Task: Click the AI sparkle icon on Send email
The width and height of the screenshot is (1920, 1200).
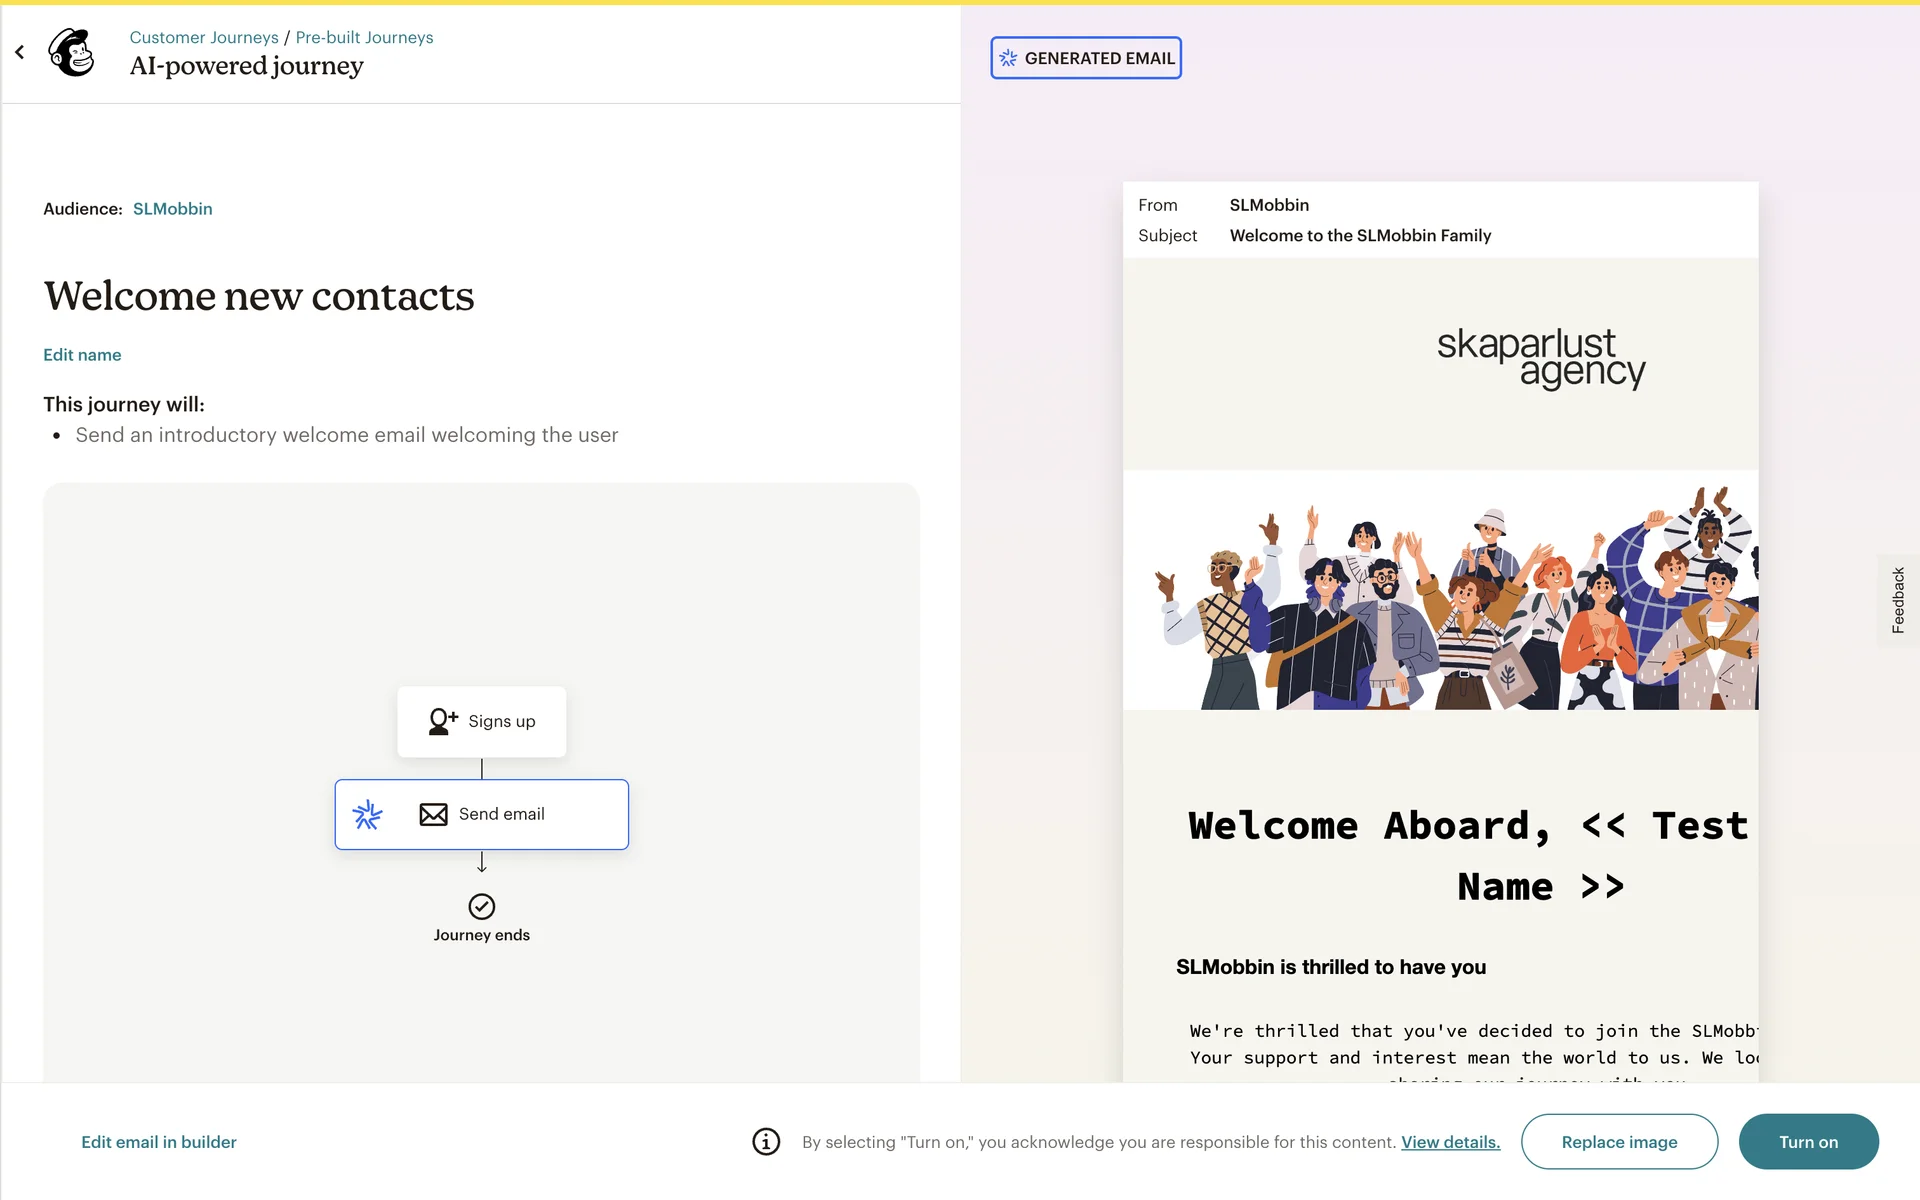Action: [x=367, y=815]
